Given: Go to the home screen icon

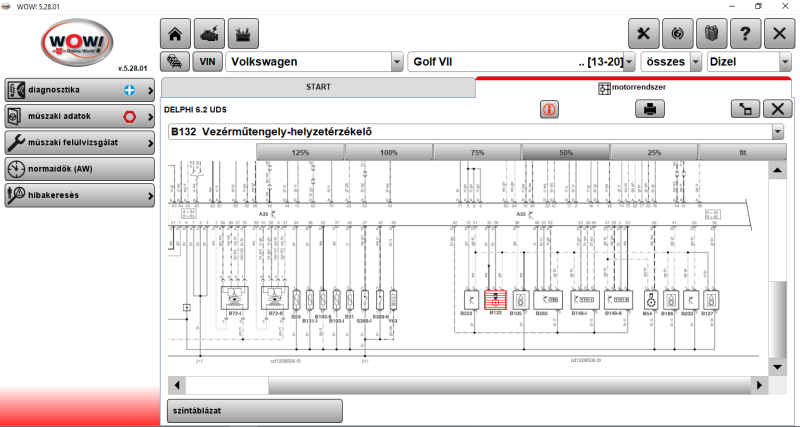Looking at the screenshot, I should [176, 34].
